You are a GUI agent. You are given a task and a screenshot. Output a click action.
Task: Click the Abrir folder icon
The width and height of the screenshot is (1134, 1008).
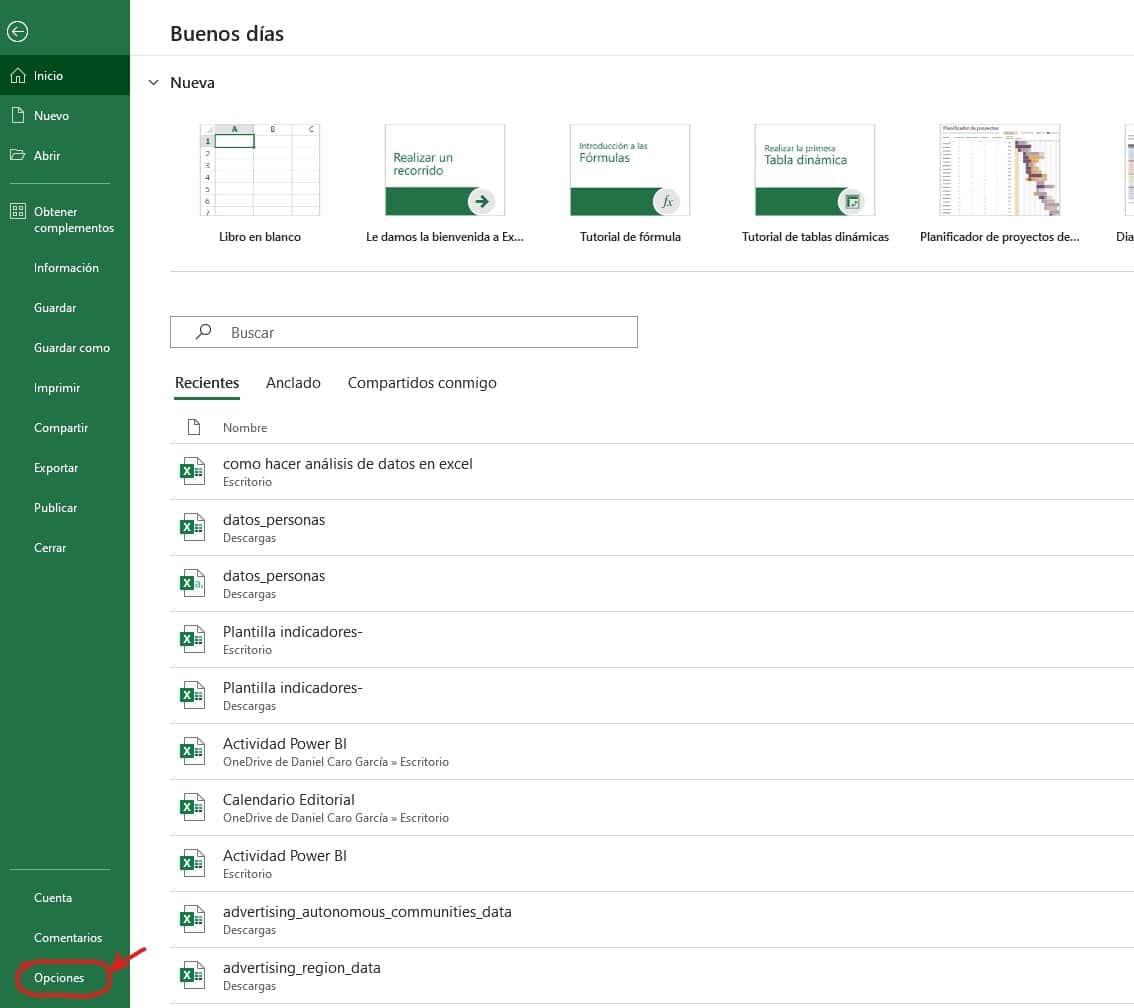coord(18,155)
